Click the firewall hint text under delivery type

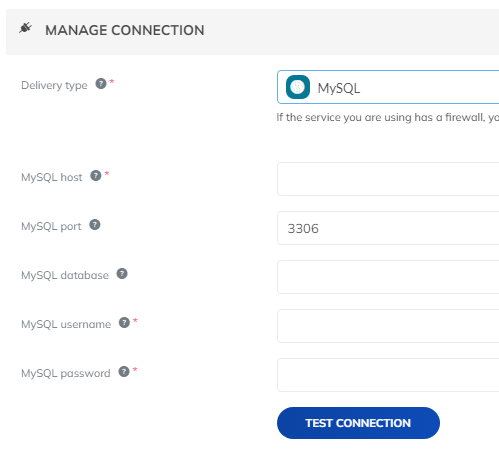pyautogui.click(x=388, y=117)
